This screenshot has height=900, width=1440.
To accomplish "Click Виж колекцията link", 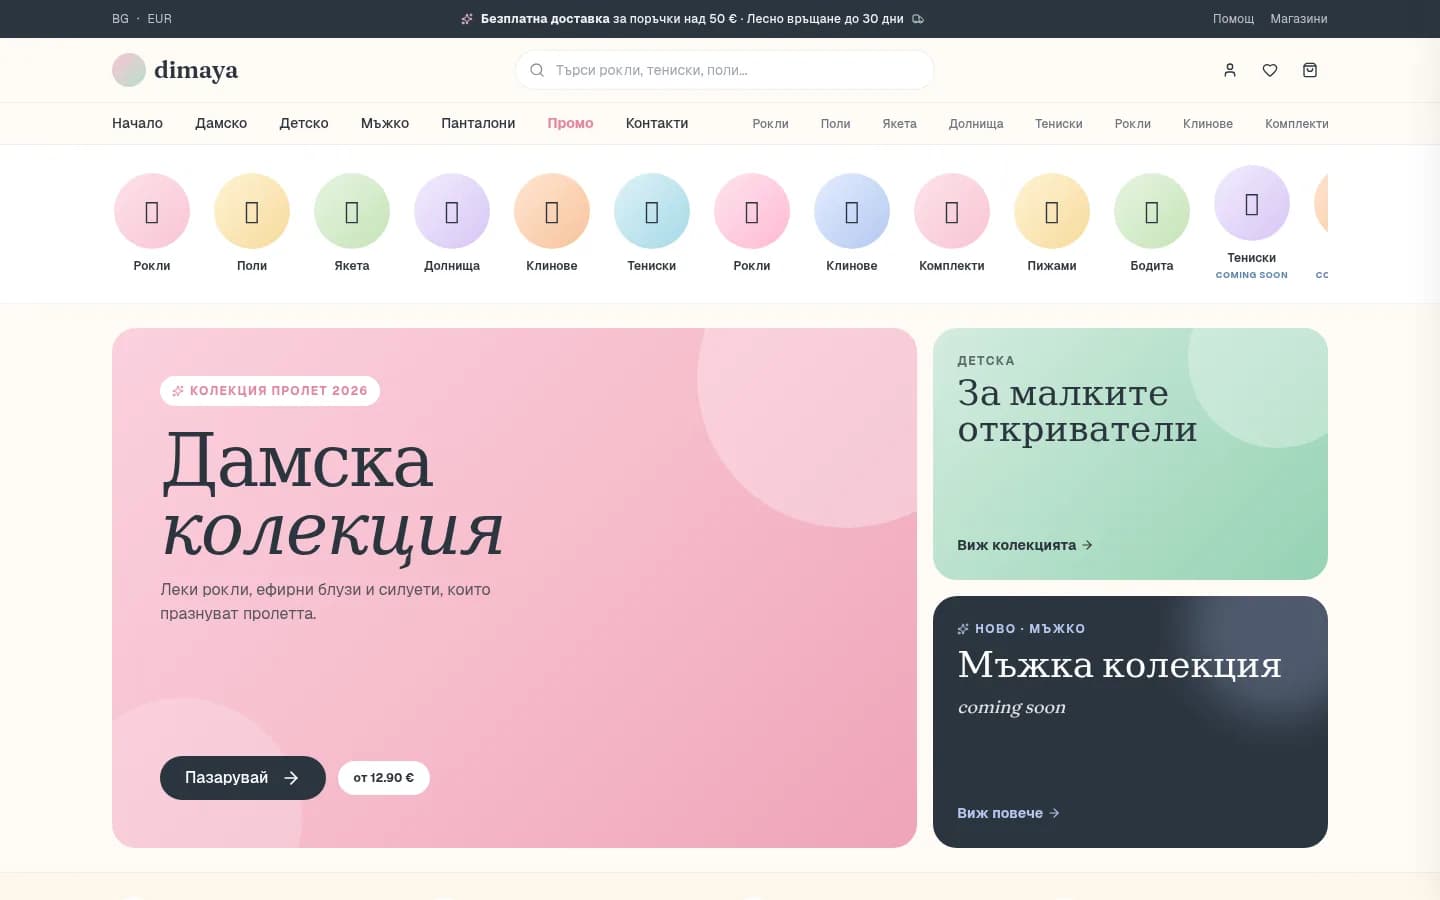I will coord(1025,545).
